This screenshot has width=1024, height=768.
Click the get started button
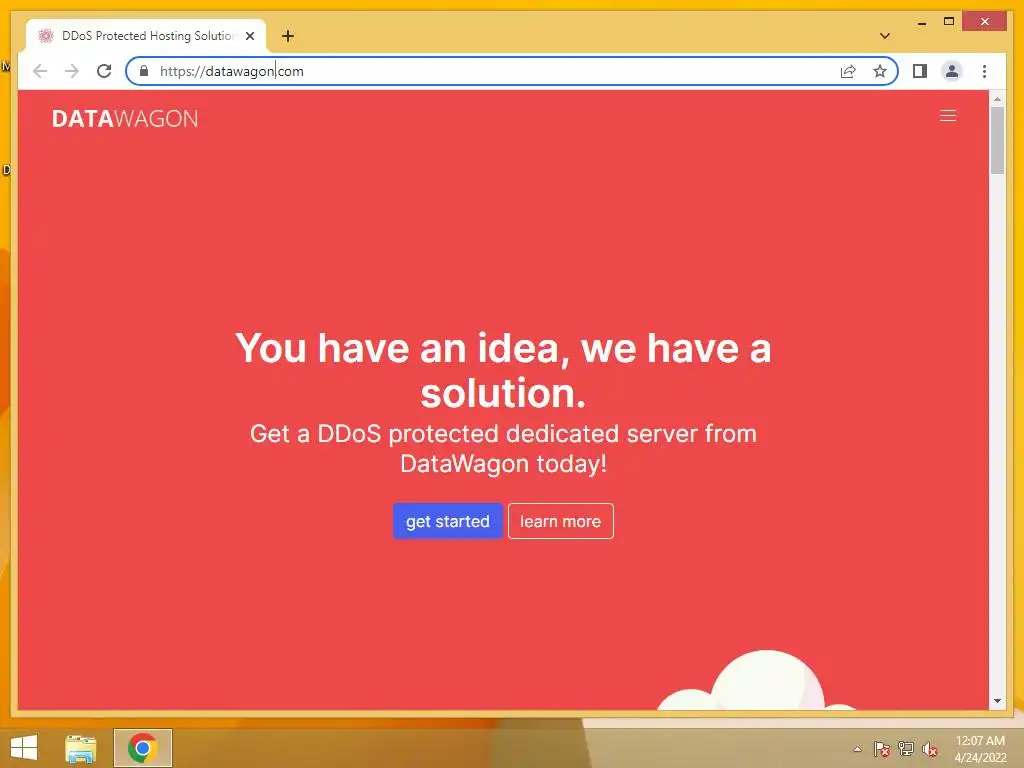[x=448, y=521]
